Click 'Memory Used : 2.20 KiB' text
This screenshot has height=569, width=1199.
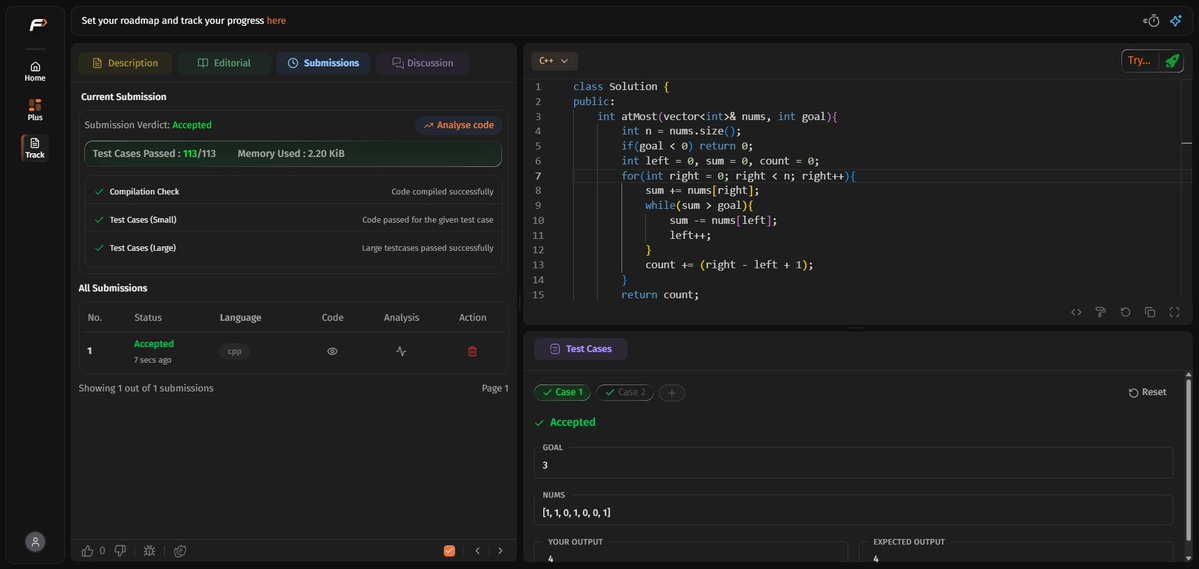click(291, 154)
